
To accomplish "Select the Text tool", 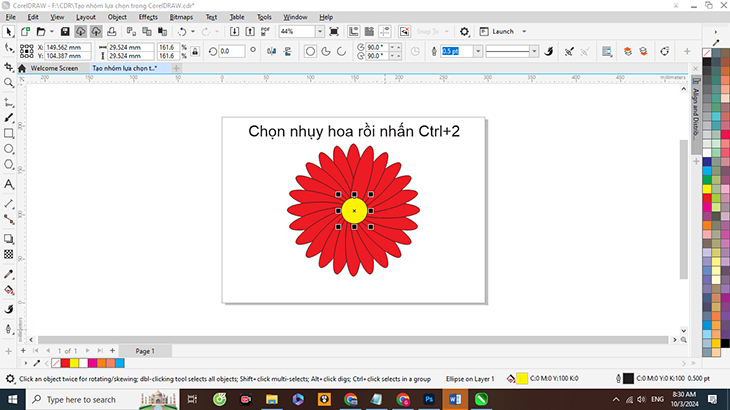I will pyautogui.click(x=8, y=184).
